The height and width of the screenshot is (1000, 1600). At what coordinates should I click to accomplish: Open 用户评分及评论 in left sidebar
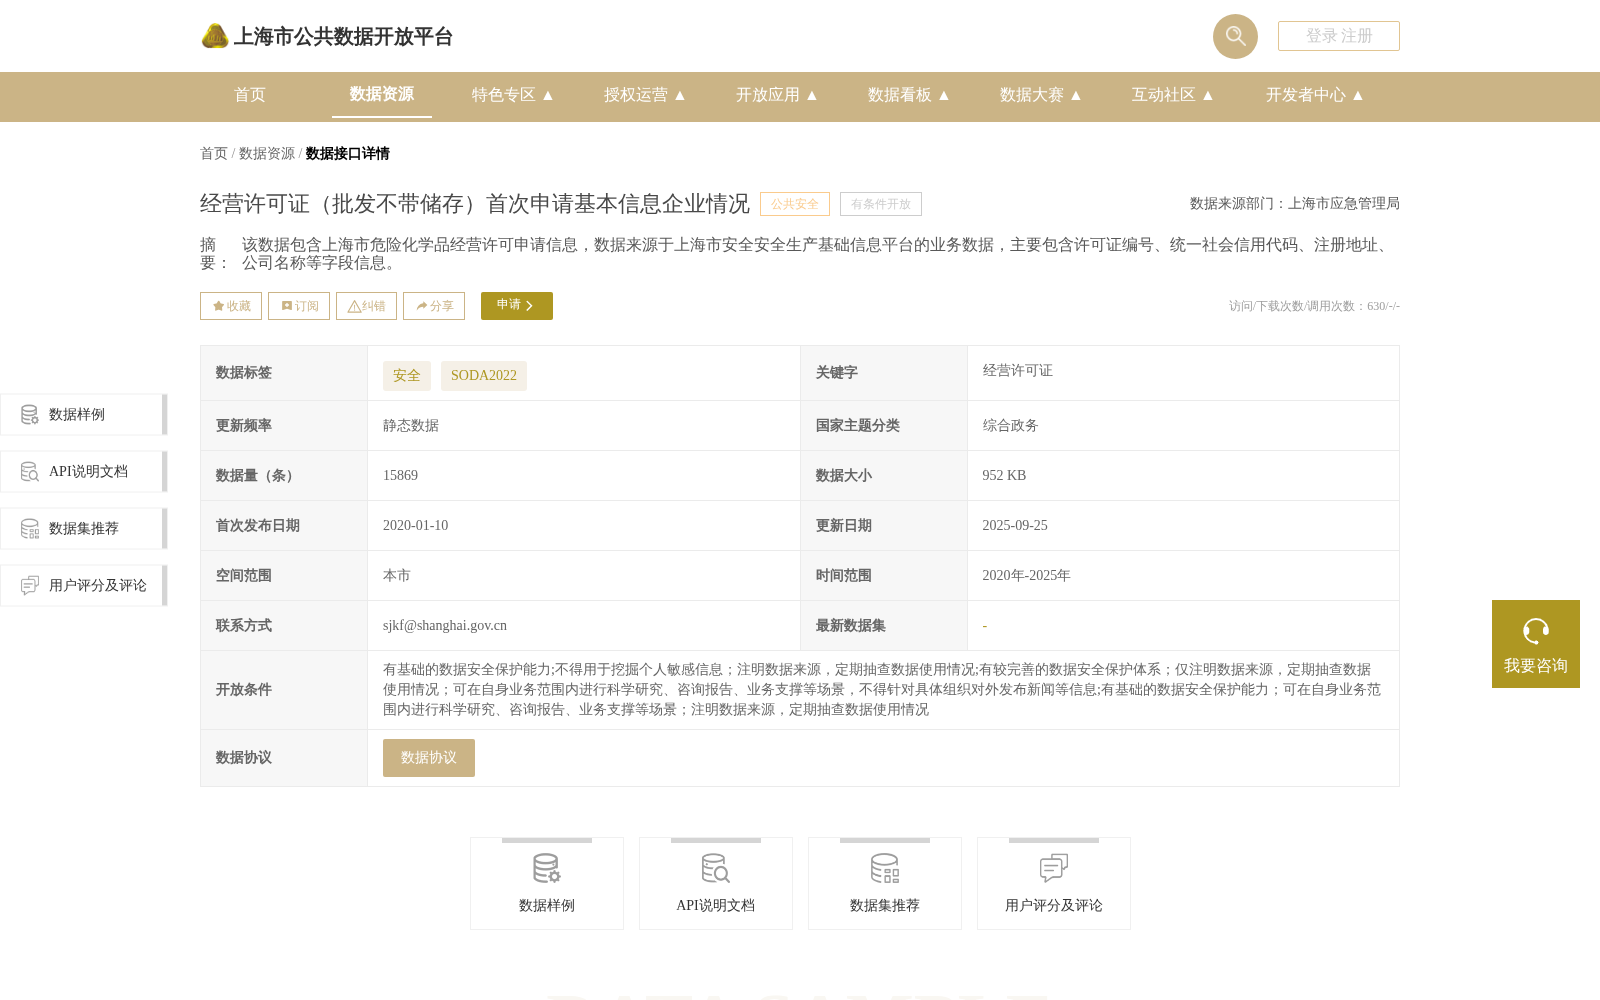click(x=84, y=586)
